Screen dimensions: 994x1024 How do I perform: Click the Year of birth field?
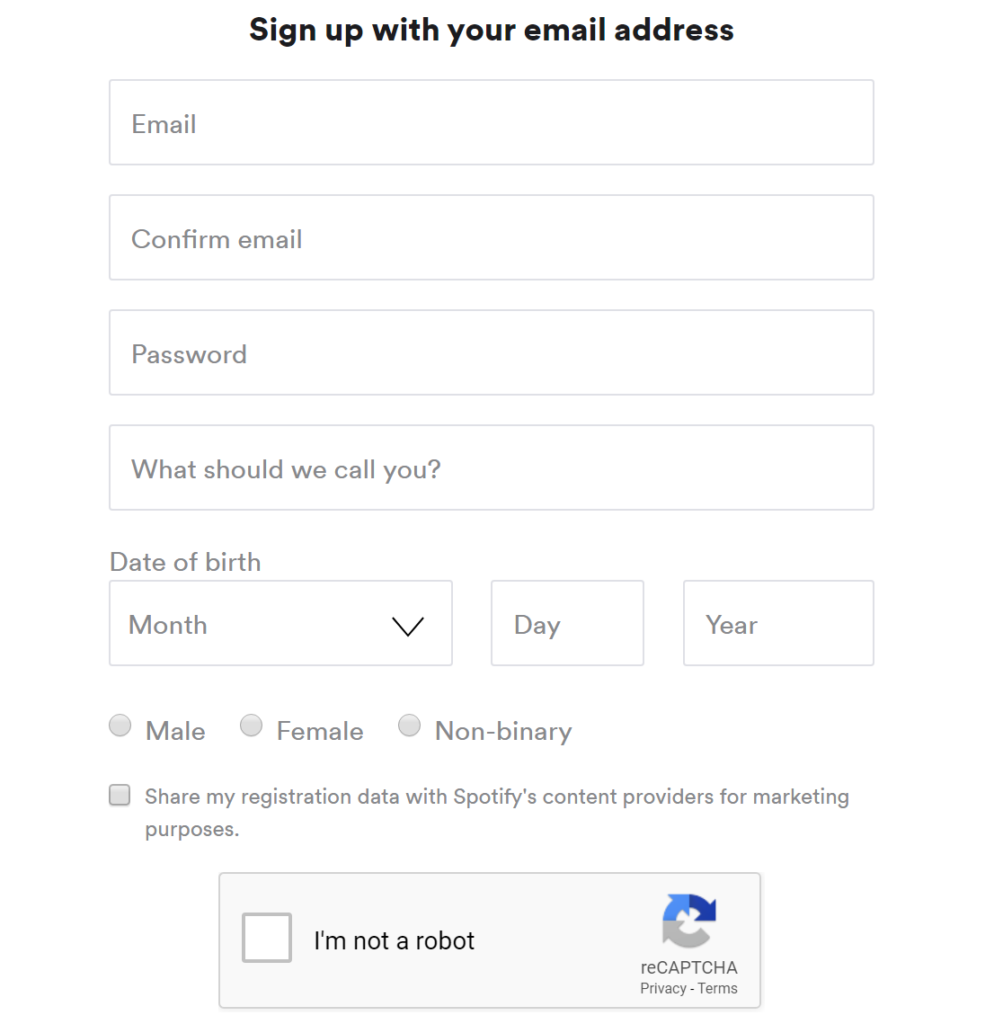coord(778,623)
